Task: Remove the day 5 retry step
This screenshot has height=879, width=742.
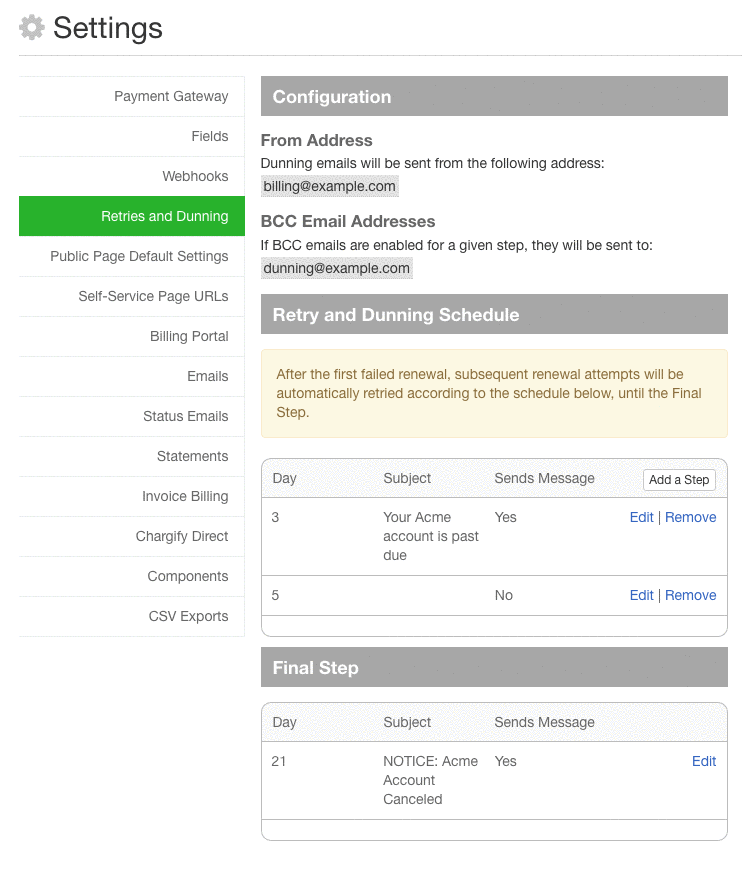Action: click(x=691, y=596)
